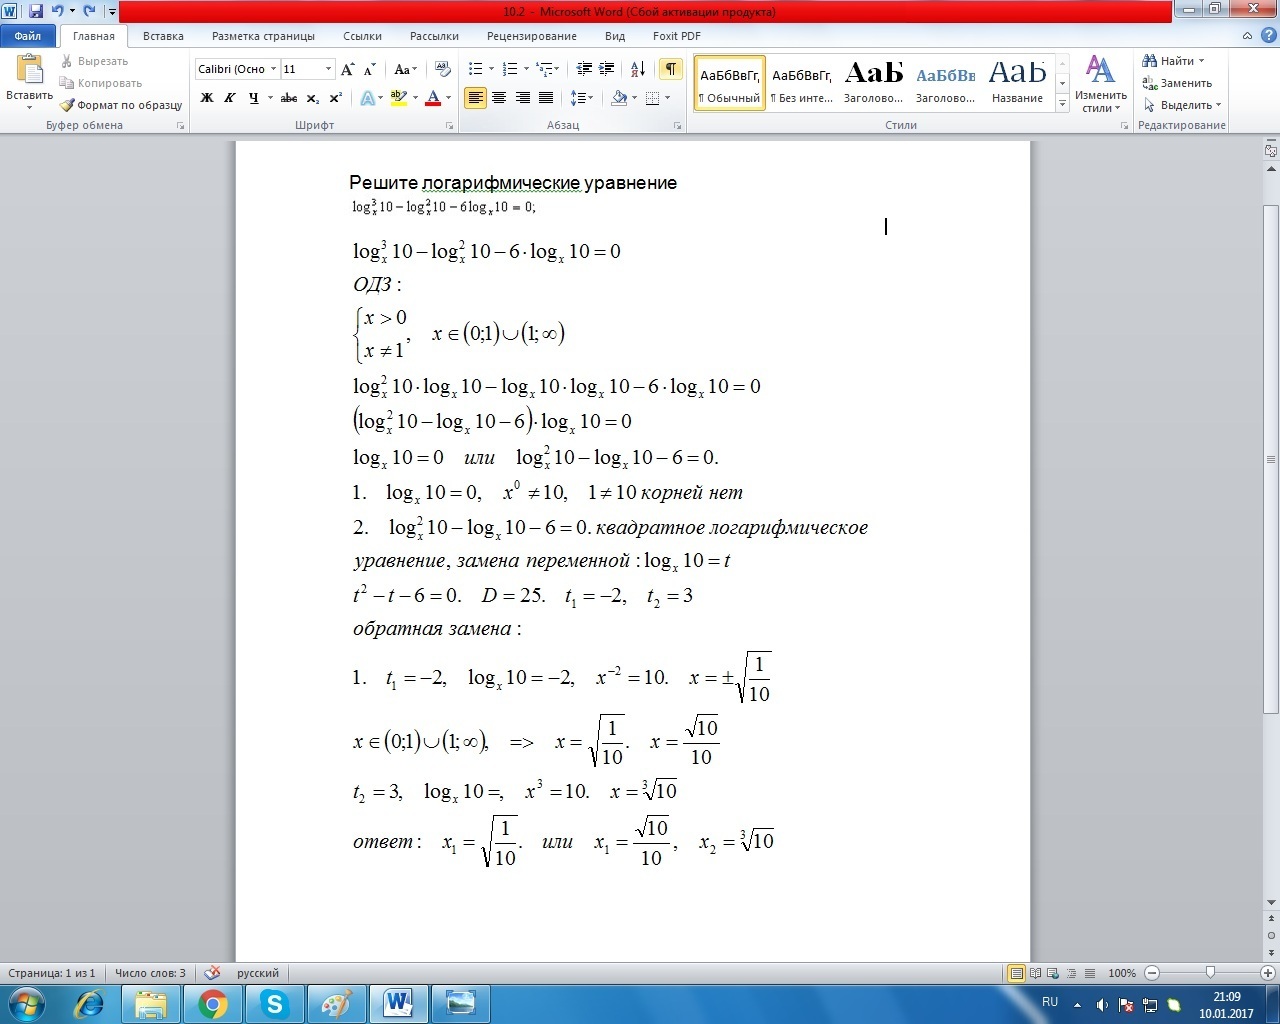The image size is (1280, 1024).
Task: Toggle underline formatting (Ч)
Action: point(253,98)
